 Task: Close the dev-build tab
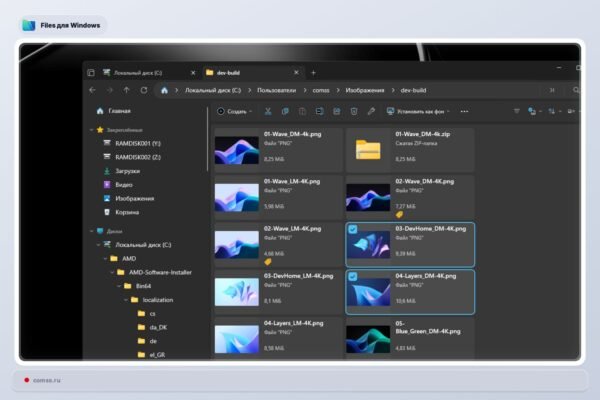296,72
